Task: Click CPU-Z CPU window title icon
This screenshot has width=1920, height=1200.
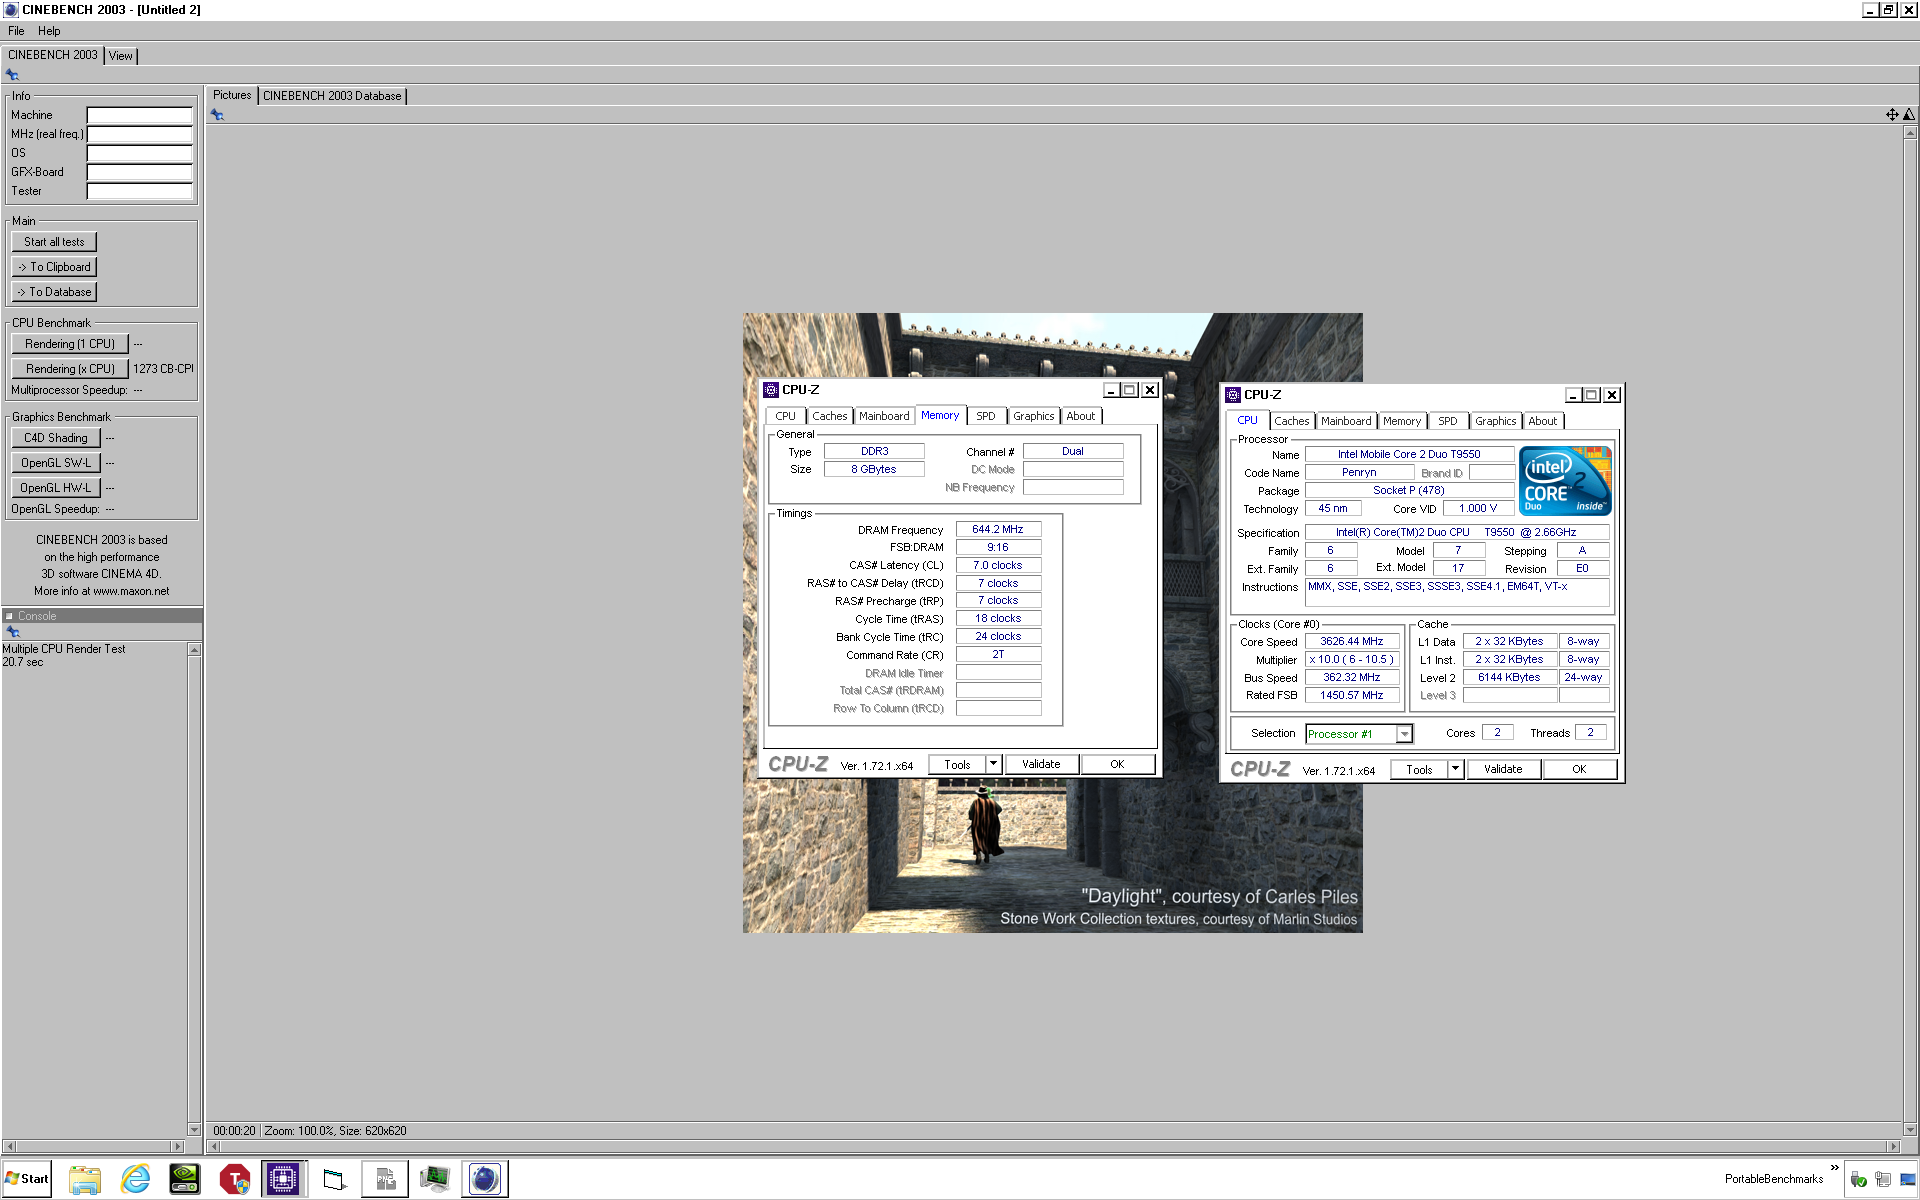Action: (1233, 395)
